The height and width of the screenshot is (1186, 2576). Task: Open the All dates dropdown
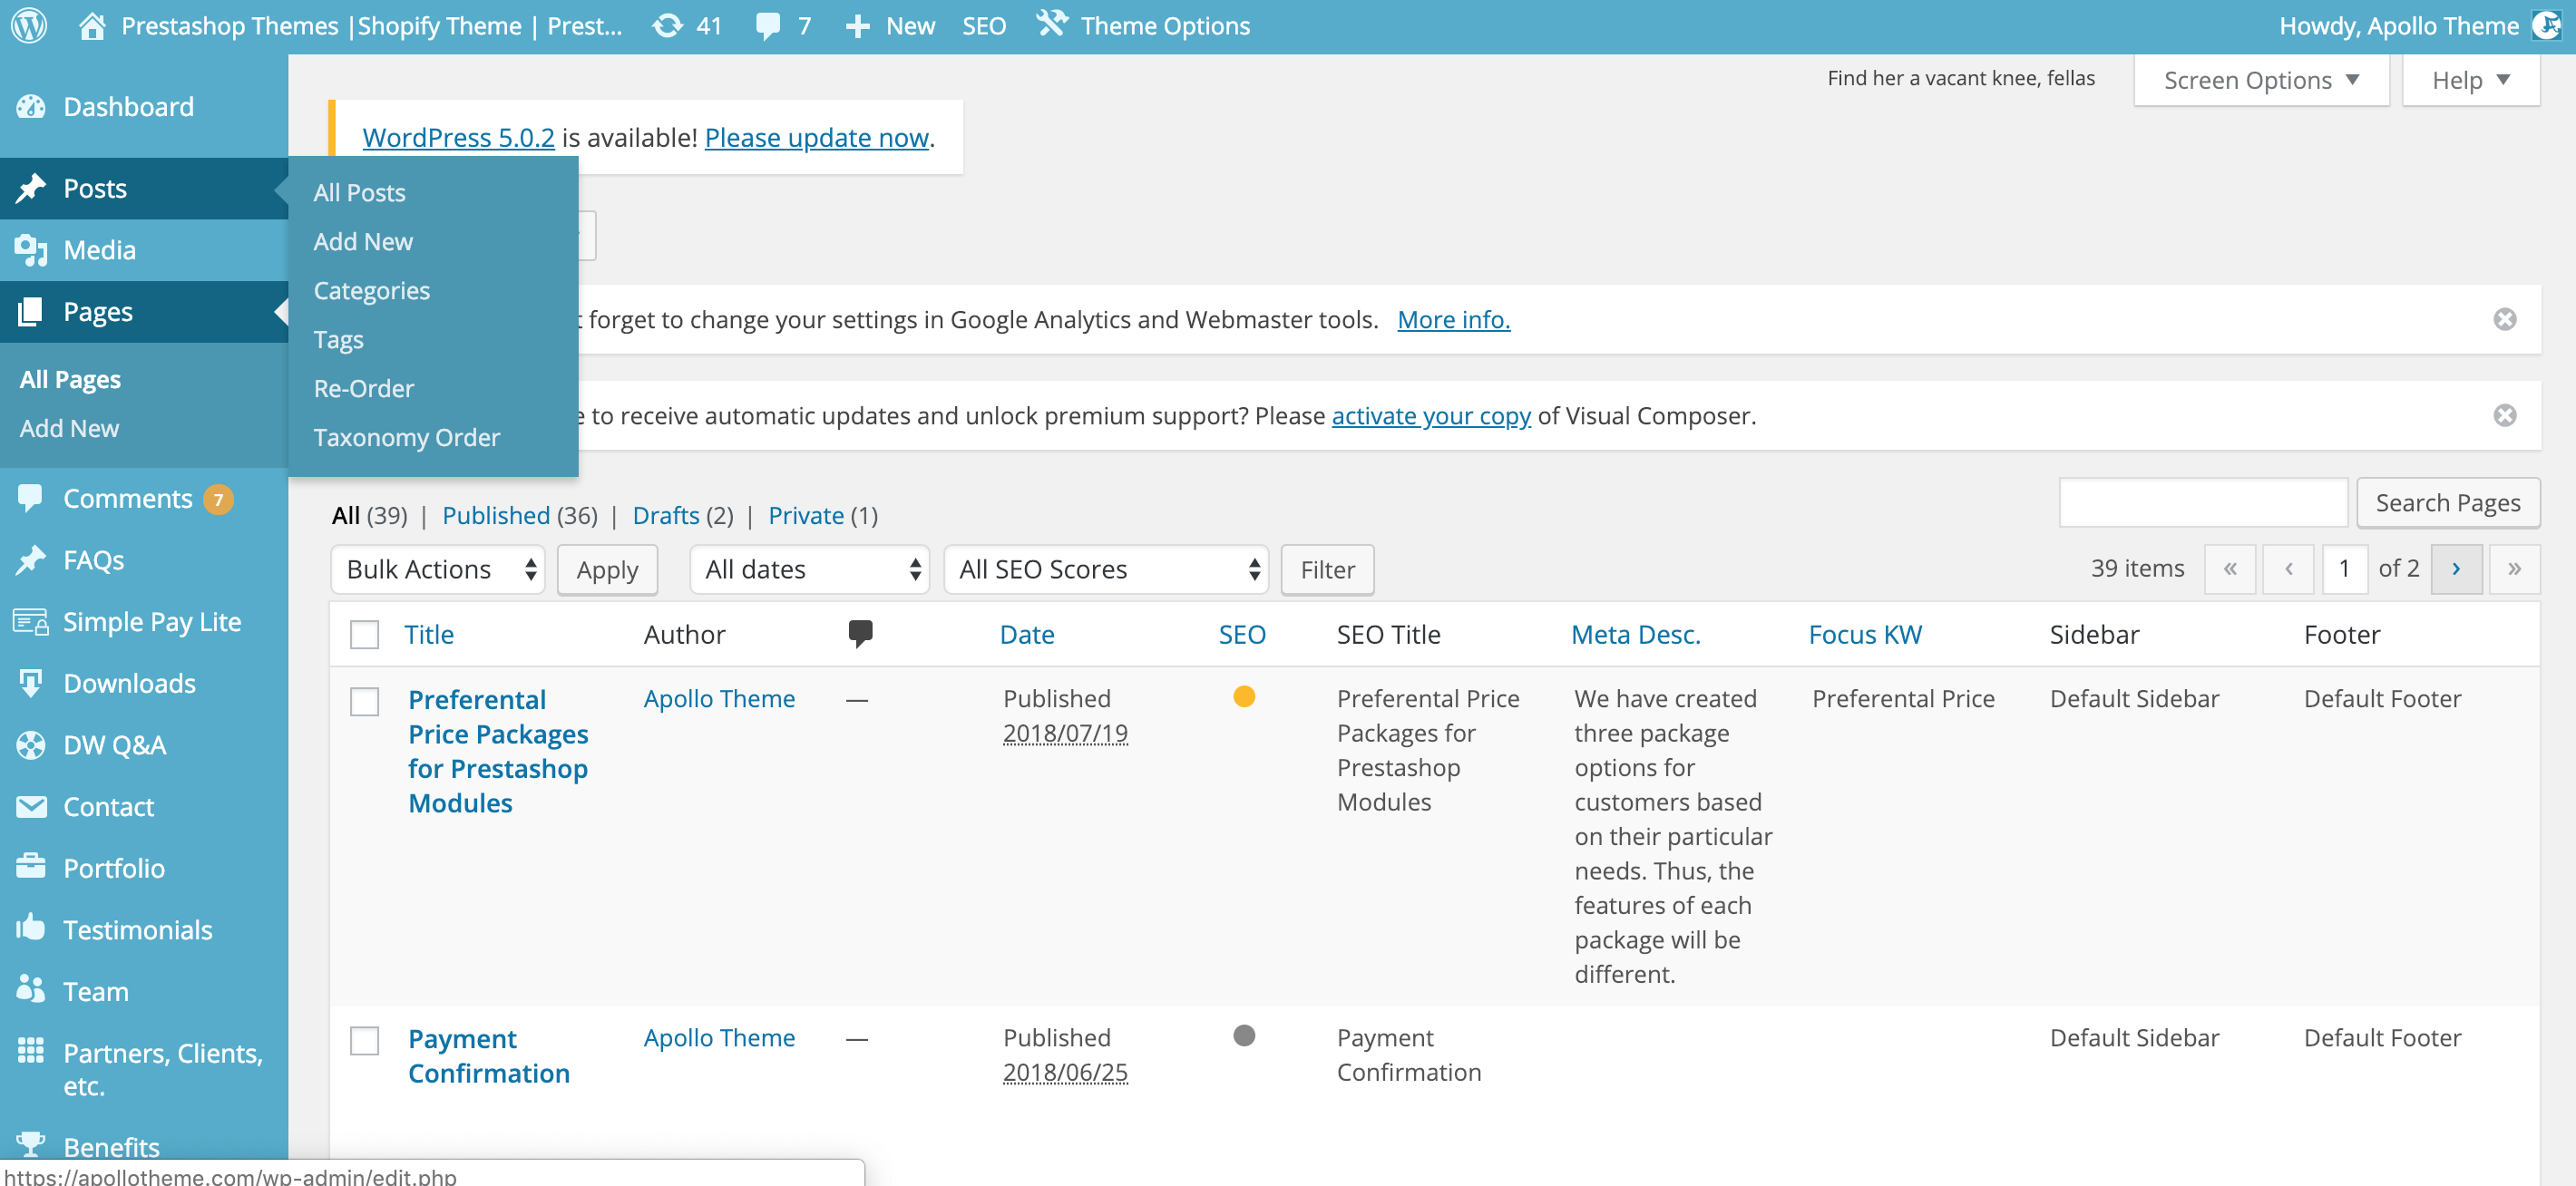tap(810, 569)
